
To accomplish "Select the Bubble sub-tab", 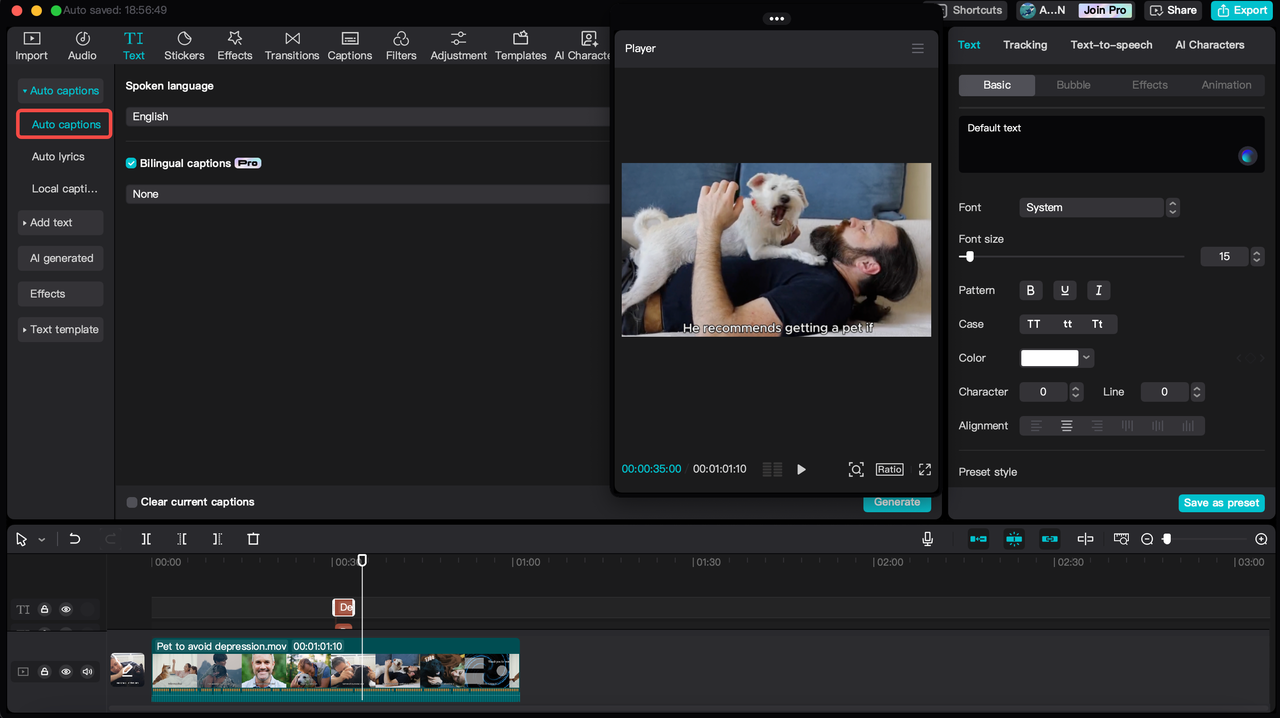I will pyautogui.click(x=1073, y=85).
